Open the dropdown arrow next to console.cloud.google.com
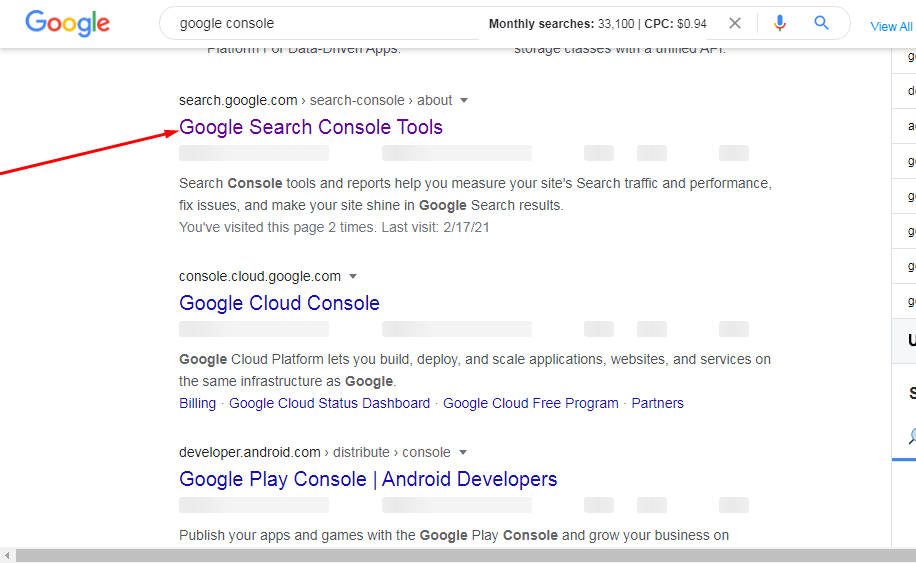916x563 pixels. coord(353,276)
